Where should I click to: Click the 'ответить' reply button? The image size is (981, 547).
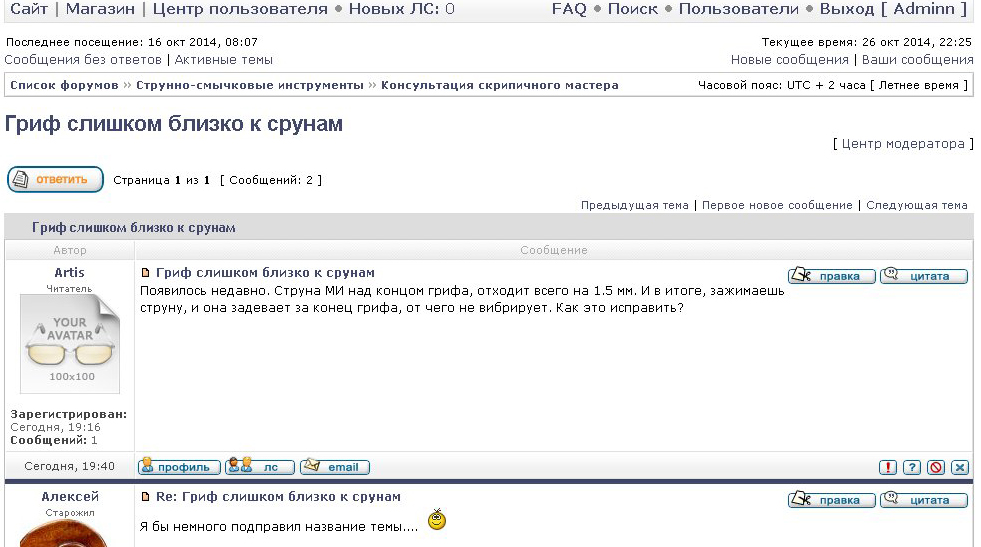pos(56,180)
